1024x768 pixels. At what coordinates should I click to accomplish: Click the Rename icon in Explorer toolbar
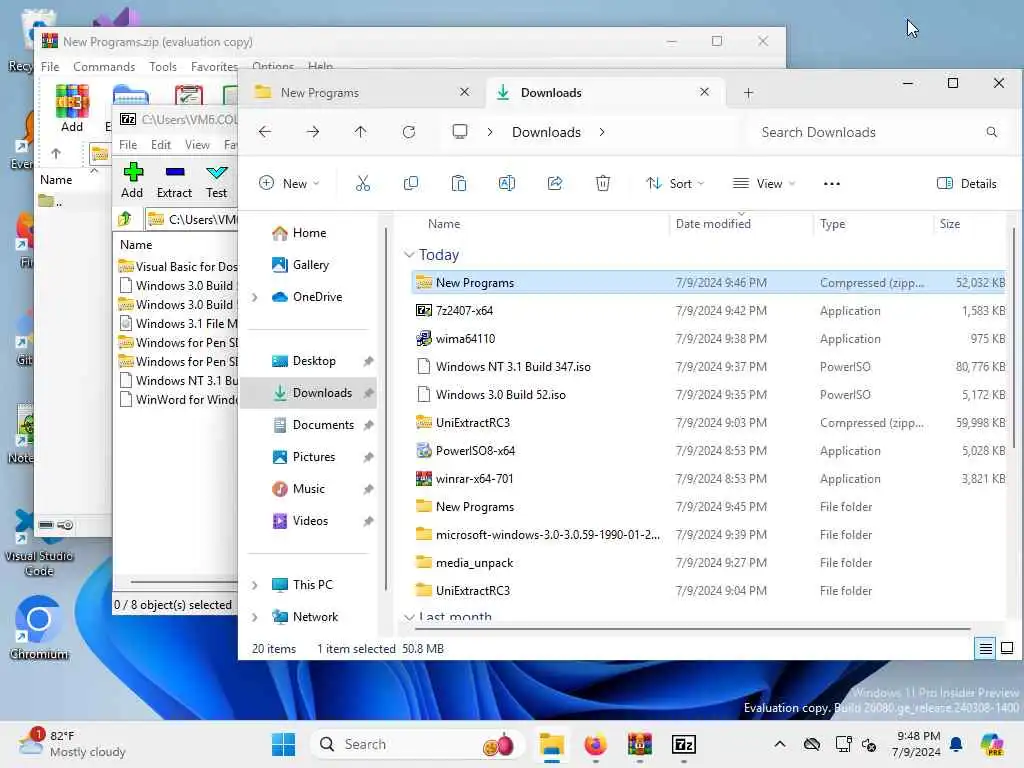coord(507,184)
